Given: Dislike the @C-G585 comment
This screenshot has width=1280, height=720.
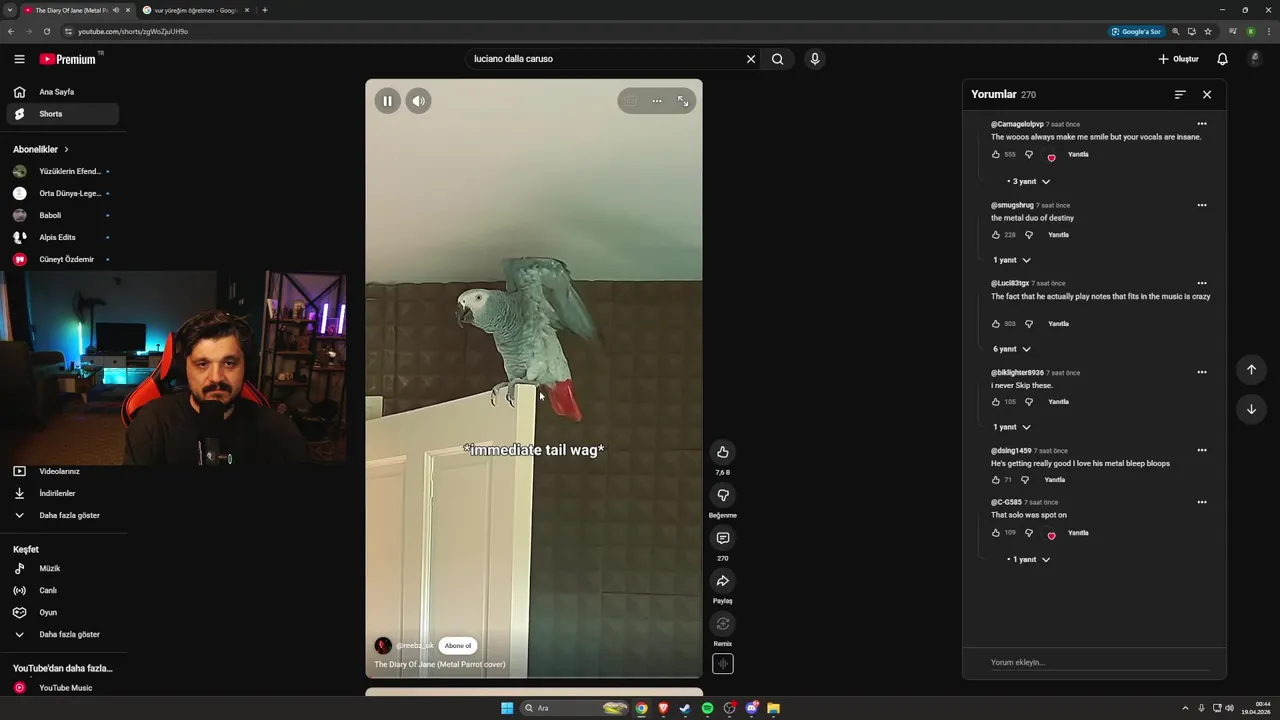Looking at the screenshot, I should click(1029, 533).
